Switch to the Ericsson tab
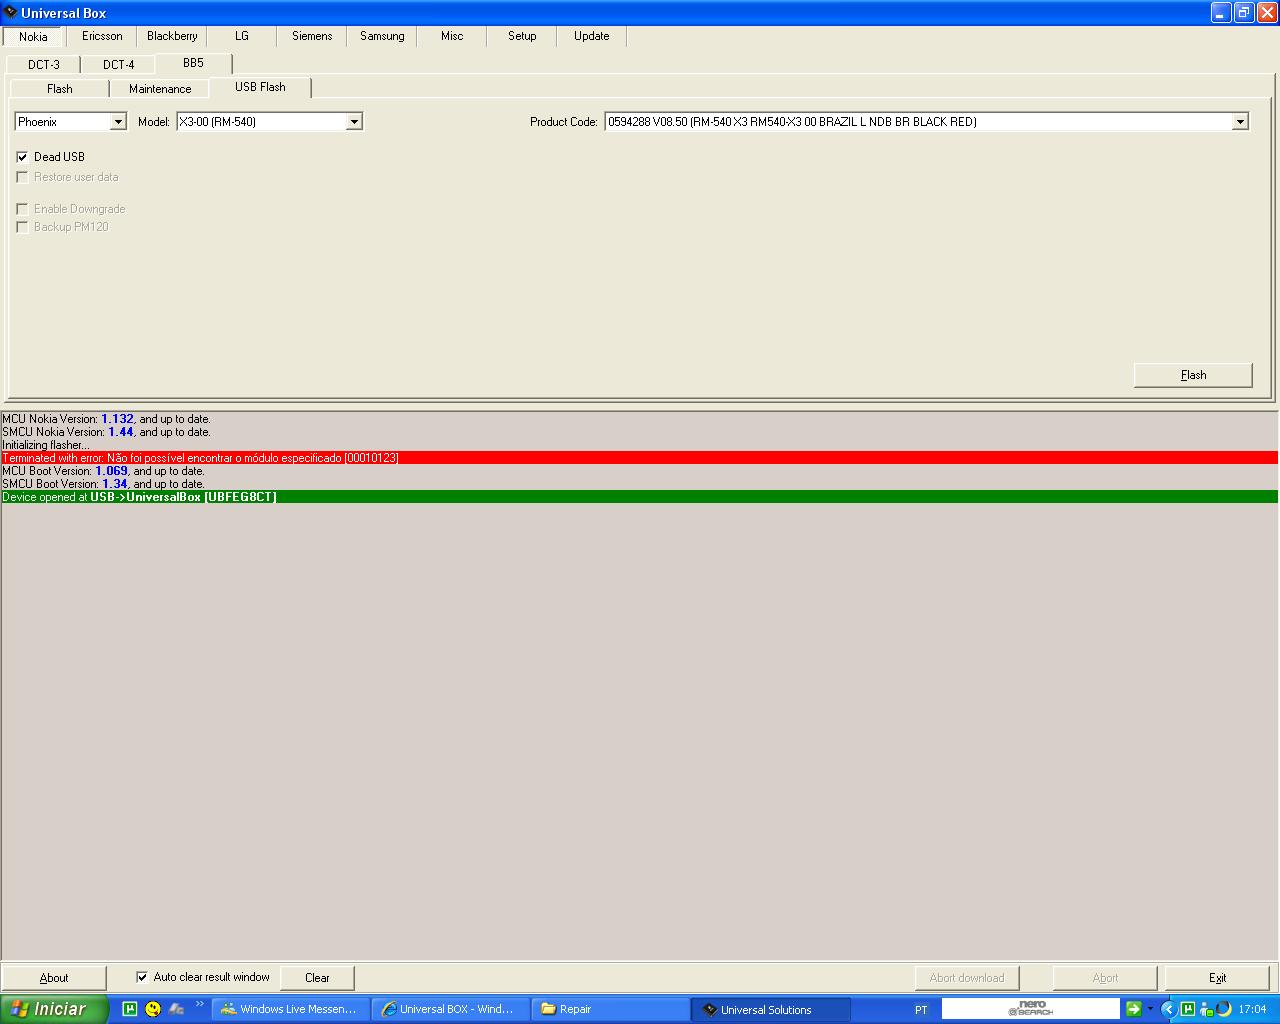 click(x=102, y=36)
